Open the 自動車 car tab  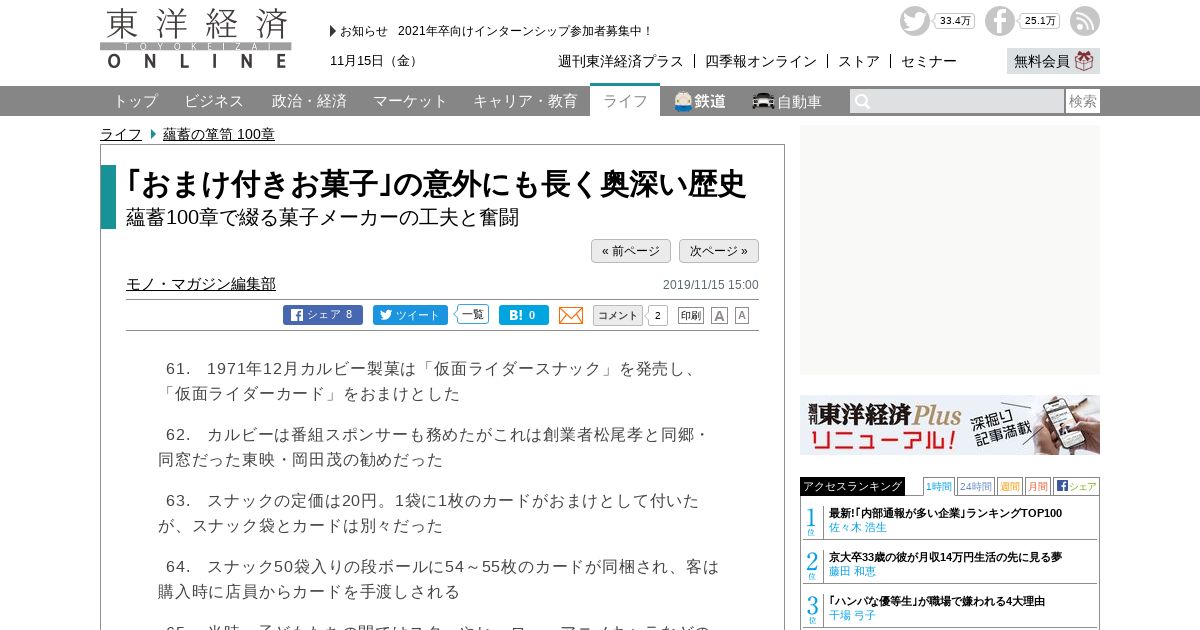tap(788, 101)
